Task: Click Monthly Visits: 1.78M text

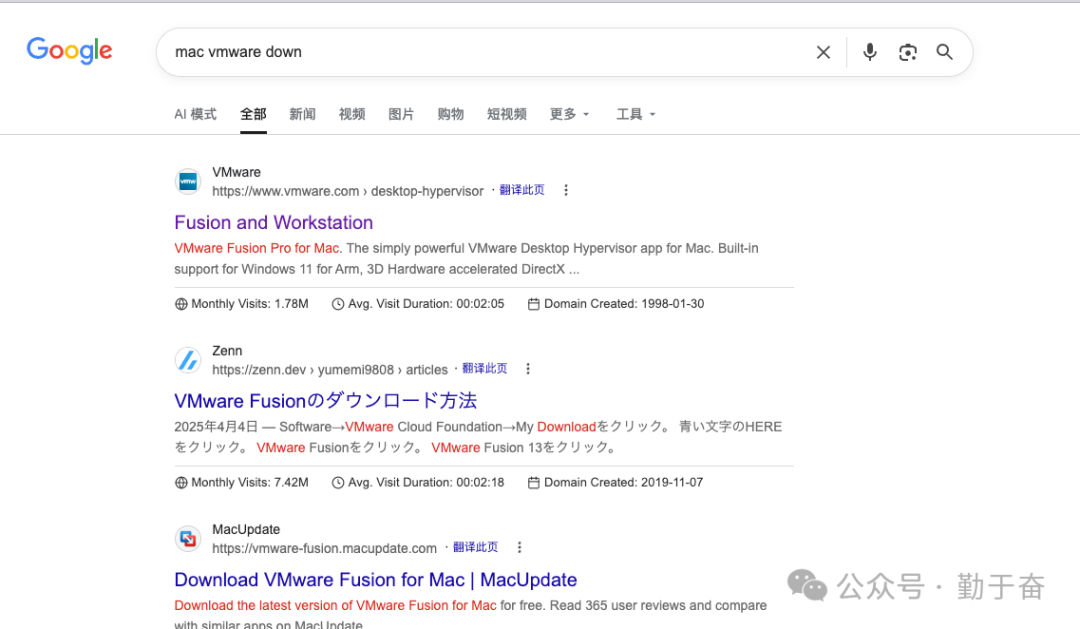Action: pos(250,304)
